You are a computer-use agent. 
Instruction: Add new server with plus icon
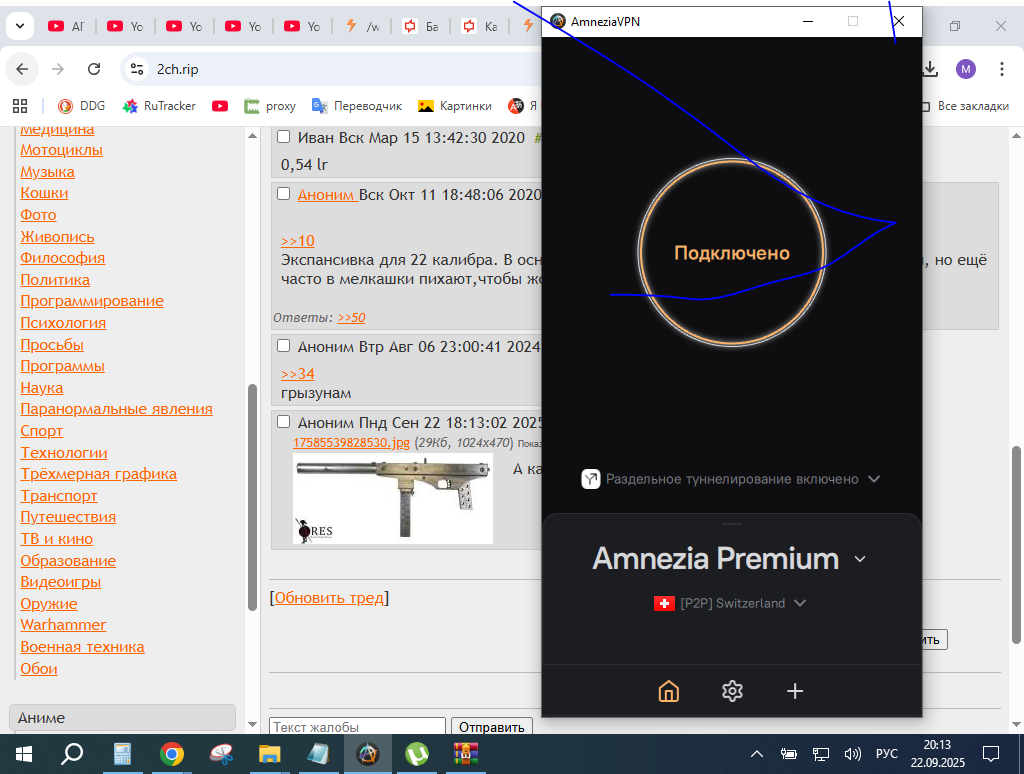coord(795,691)
